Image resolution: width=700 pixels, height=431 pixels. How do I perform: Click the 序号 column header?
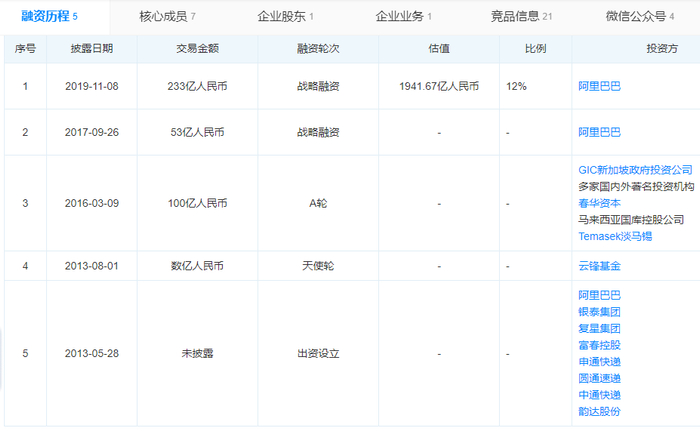click(25, 49)
